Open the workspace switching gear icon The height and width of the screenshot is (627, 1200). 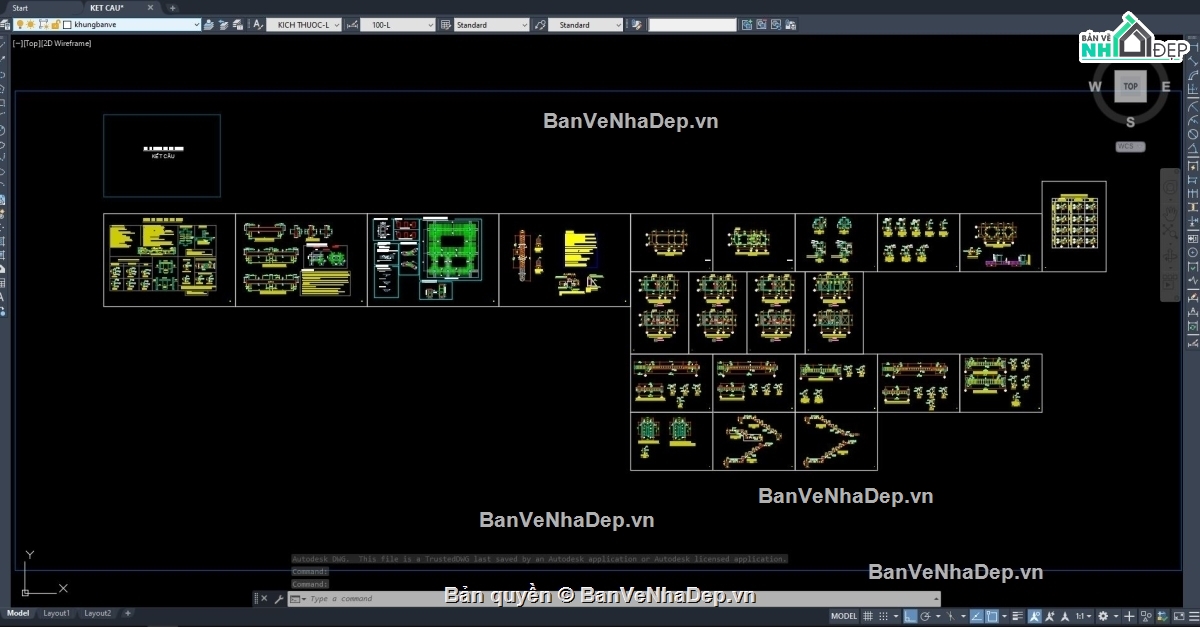(x=1103, y=616)
